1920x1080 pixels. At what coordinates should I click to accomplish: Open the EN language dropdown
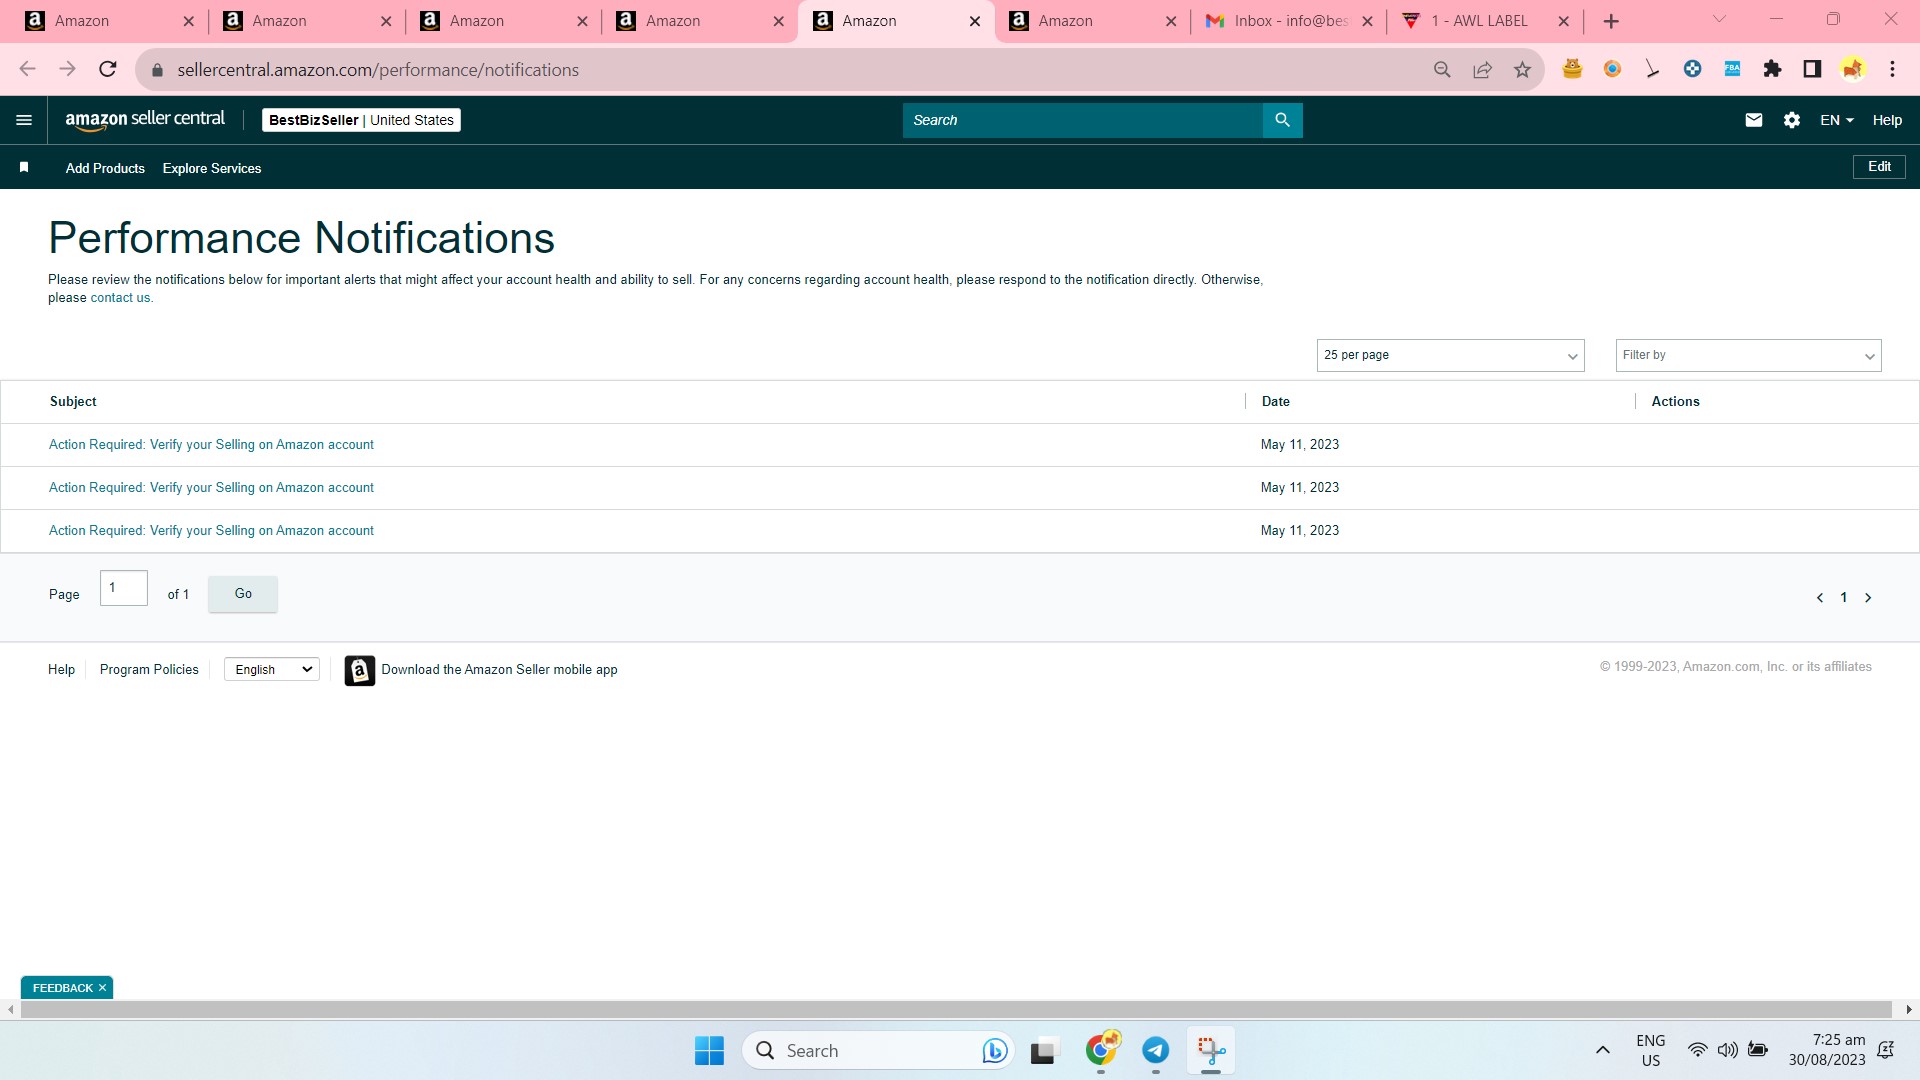1837,120
